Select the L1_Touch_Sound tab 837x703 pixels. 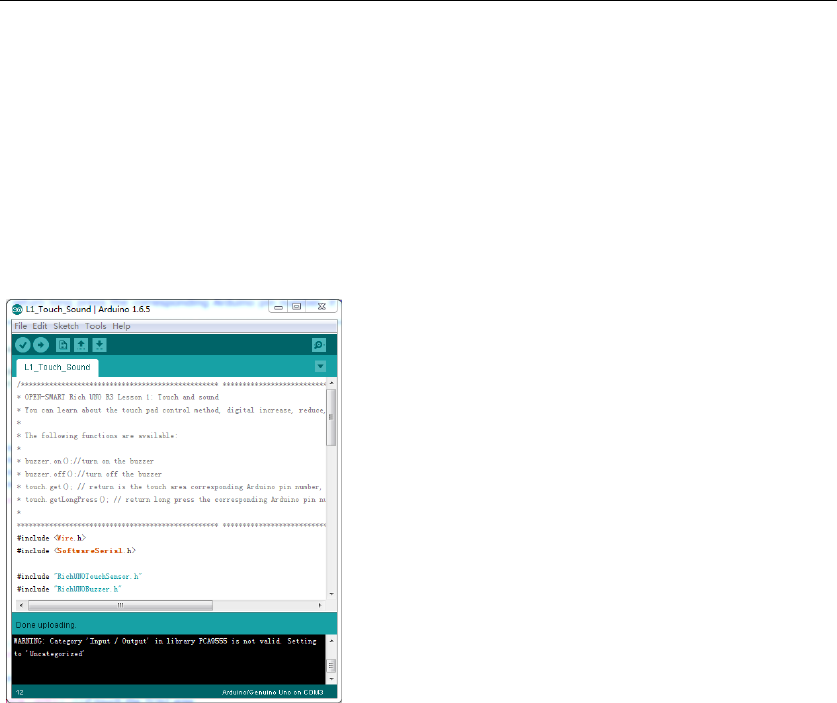[x=57, y=367]
